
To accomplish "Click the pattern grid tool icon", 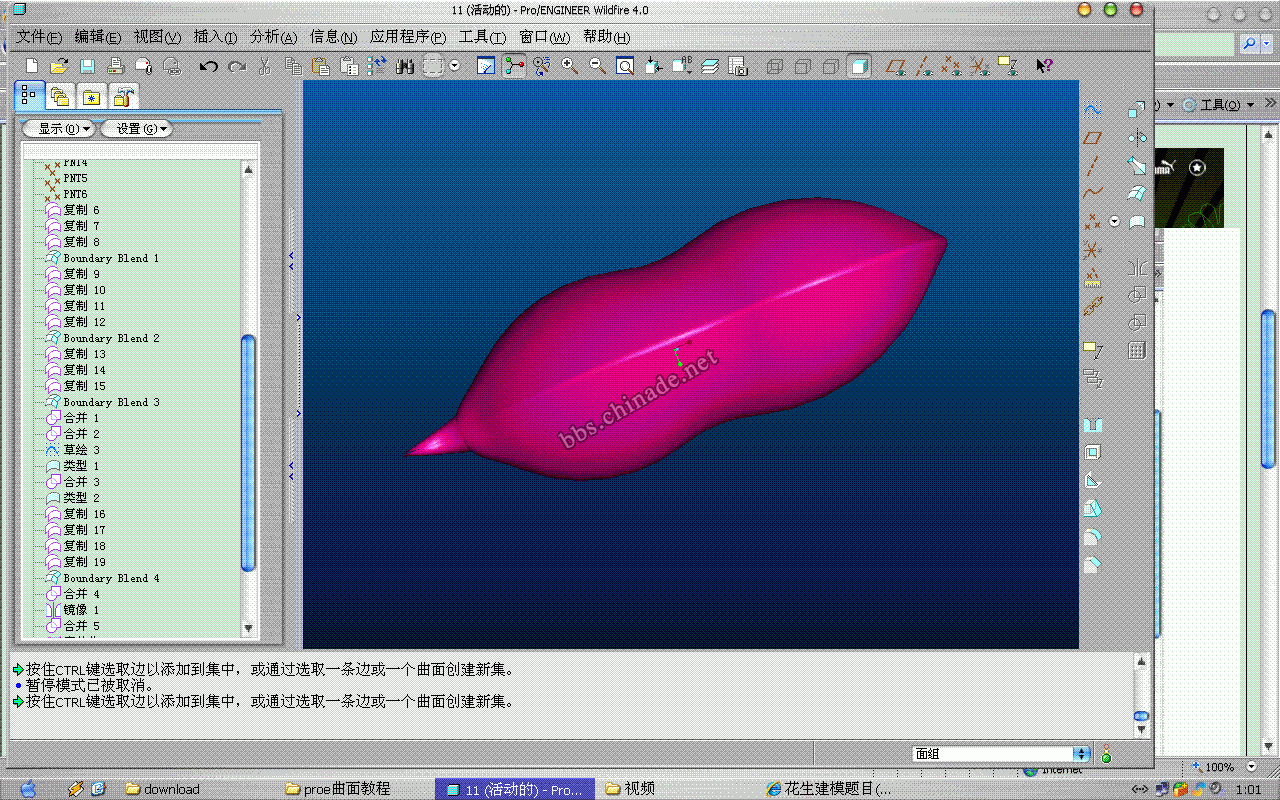I will click(1137, 351).
